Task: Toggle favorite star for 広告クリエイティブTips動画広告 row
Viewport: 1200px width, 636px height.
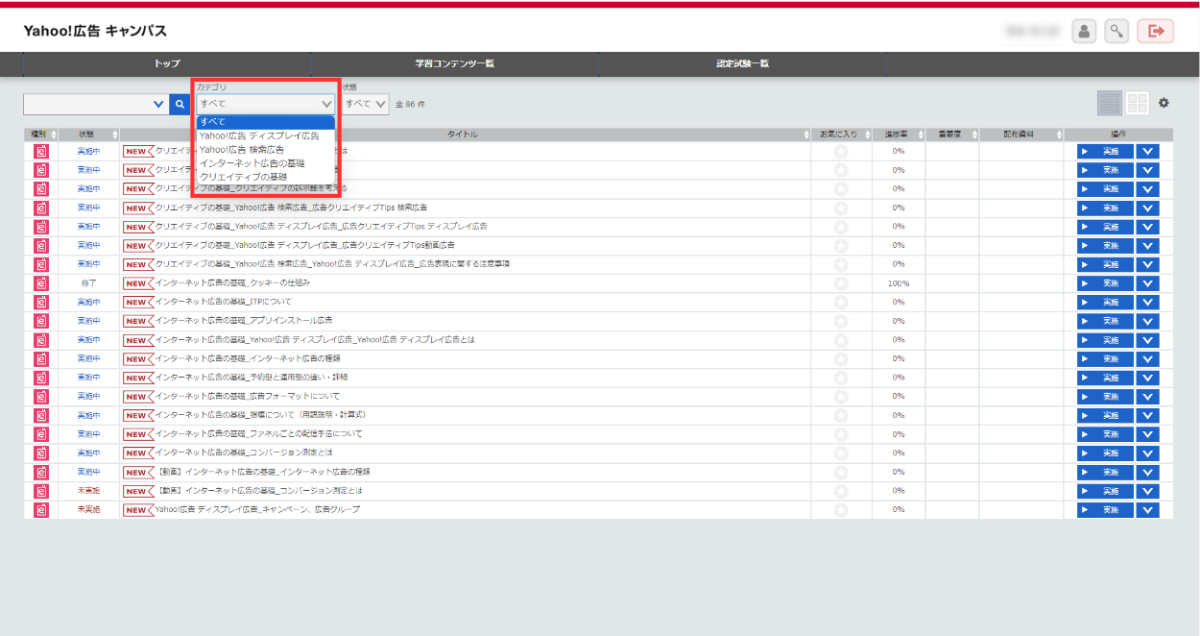Action: click(x=840, y=245)
